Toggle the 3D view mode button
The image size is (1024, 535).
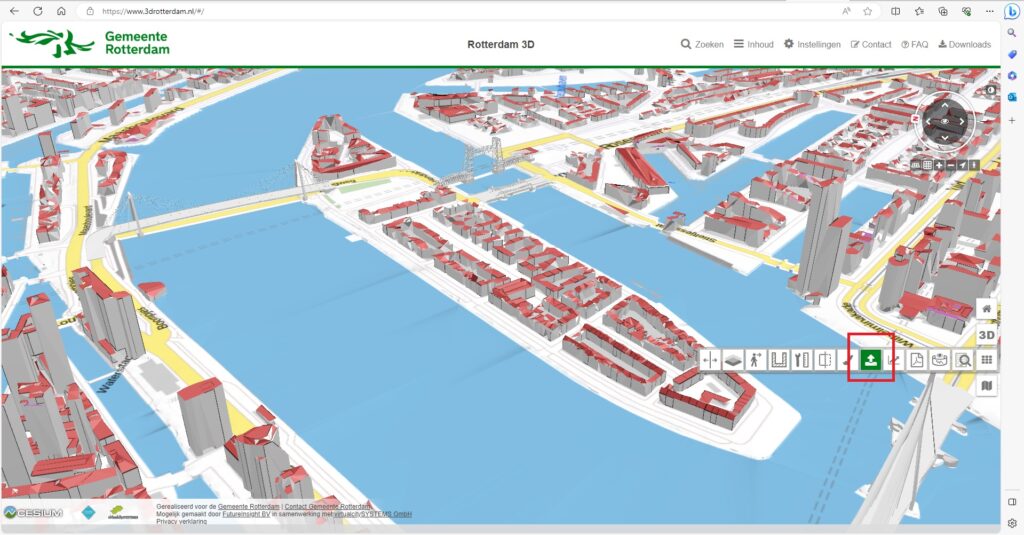pyautogui.click(x=987, y=334)
